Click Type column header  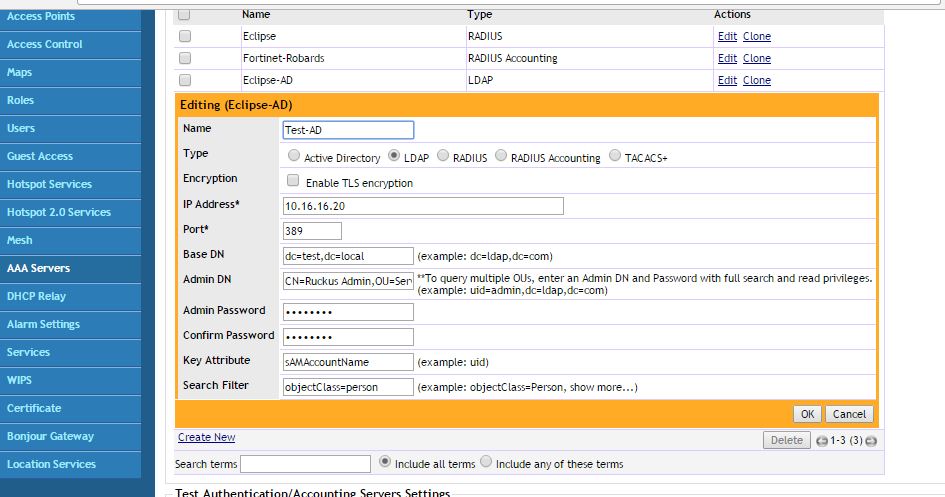480,14
